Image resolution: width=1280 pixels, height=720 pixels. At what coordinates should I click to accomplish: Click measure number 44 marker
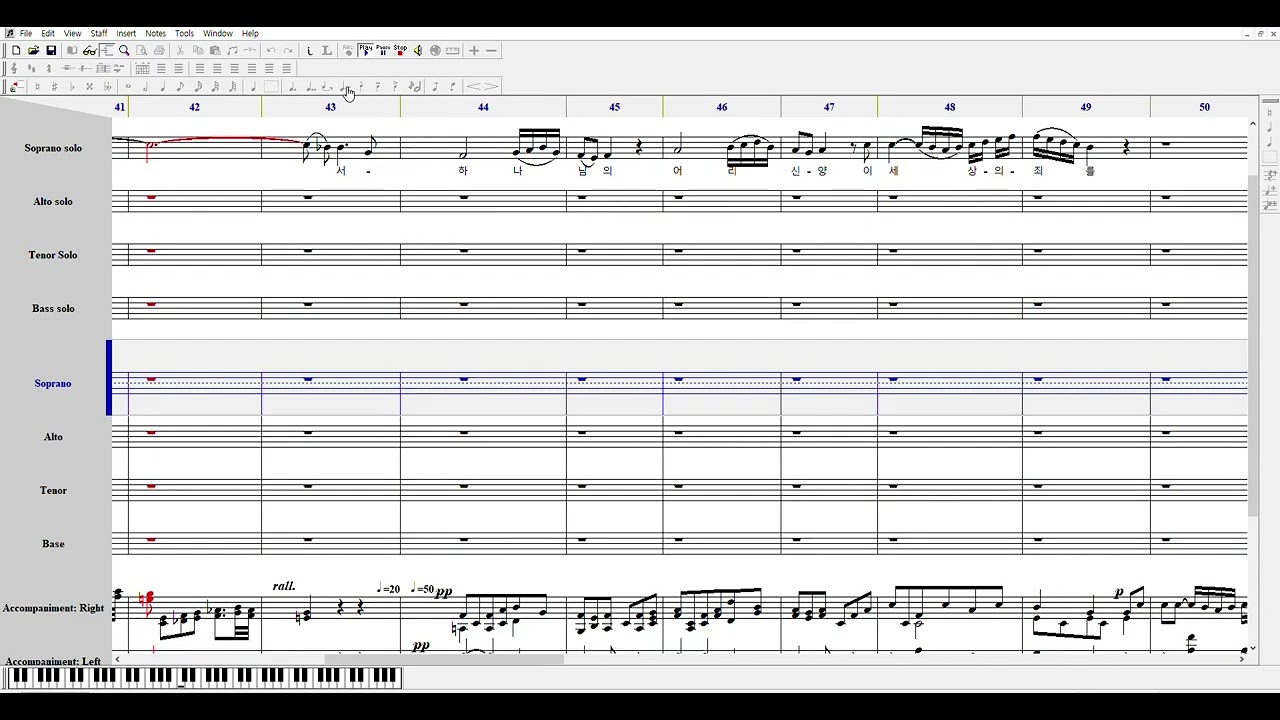tap(483, 107)
